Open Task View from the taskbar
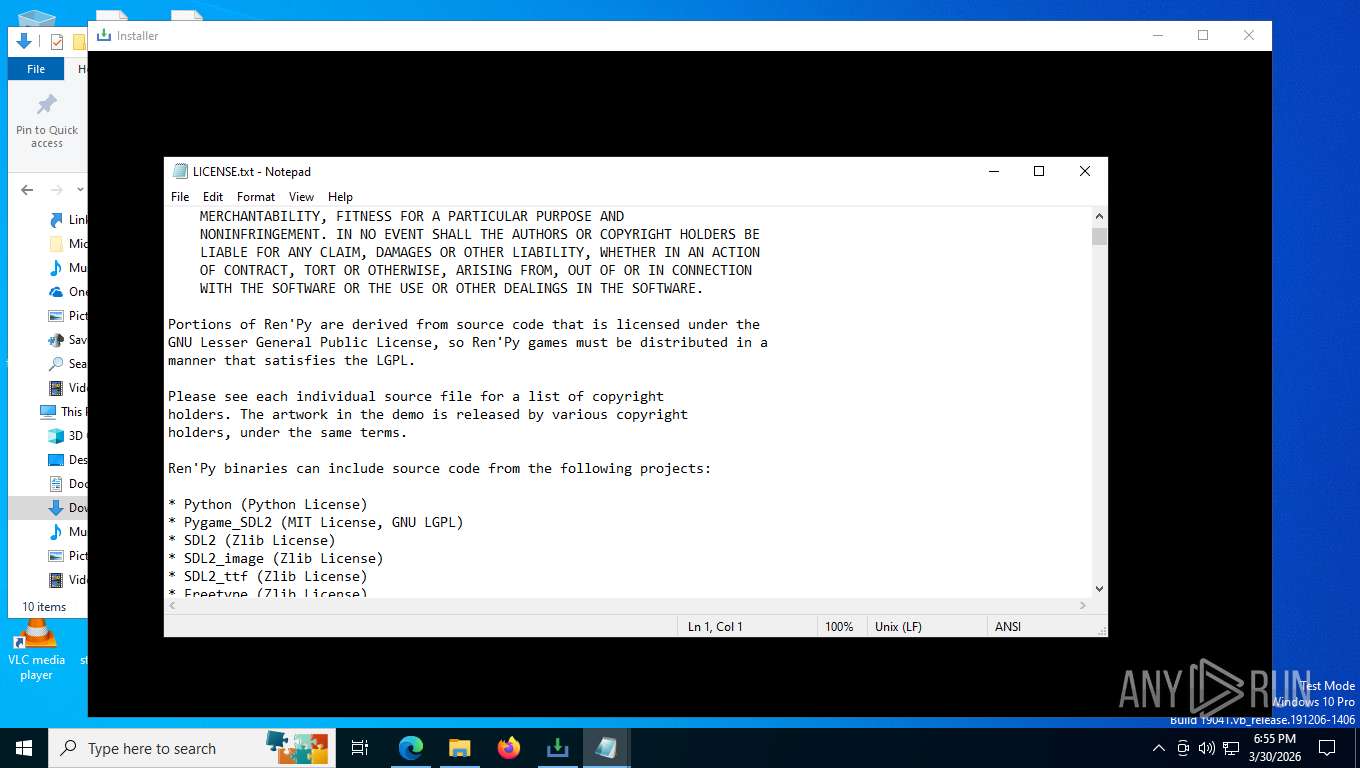Viewport: 1360px width, 768px height. (x=360, y=748)
